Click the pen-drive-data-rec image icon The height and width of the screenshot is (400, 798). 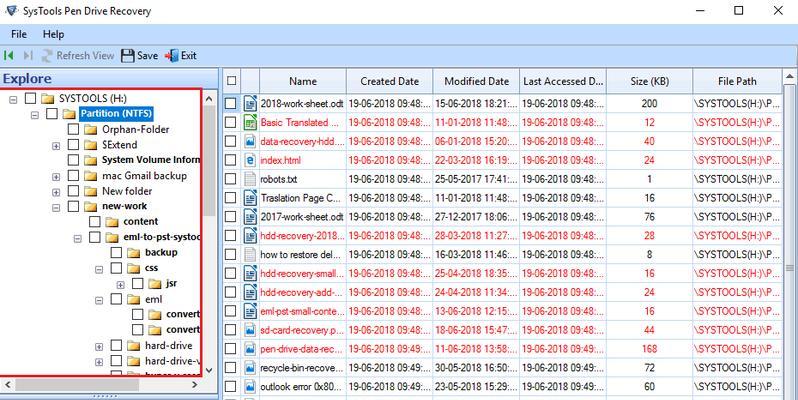click(x=250, y=349)
